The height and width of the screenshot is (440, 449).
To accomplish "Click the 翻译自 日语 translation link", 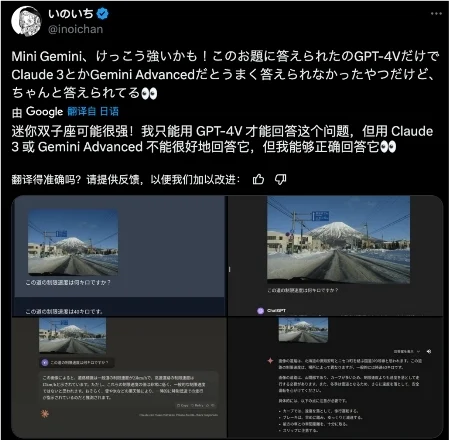I will click(x=93, y=111).
